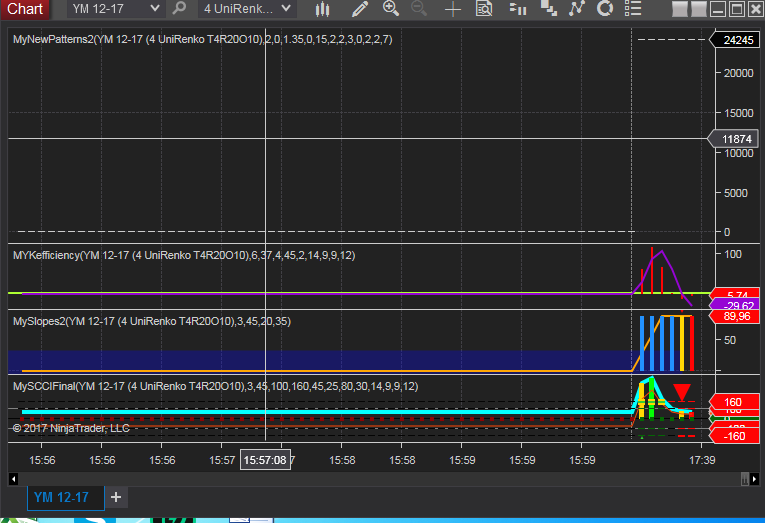
Task: Click the second window link square button
Action: (698, 9)
